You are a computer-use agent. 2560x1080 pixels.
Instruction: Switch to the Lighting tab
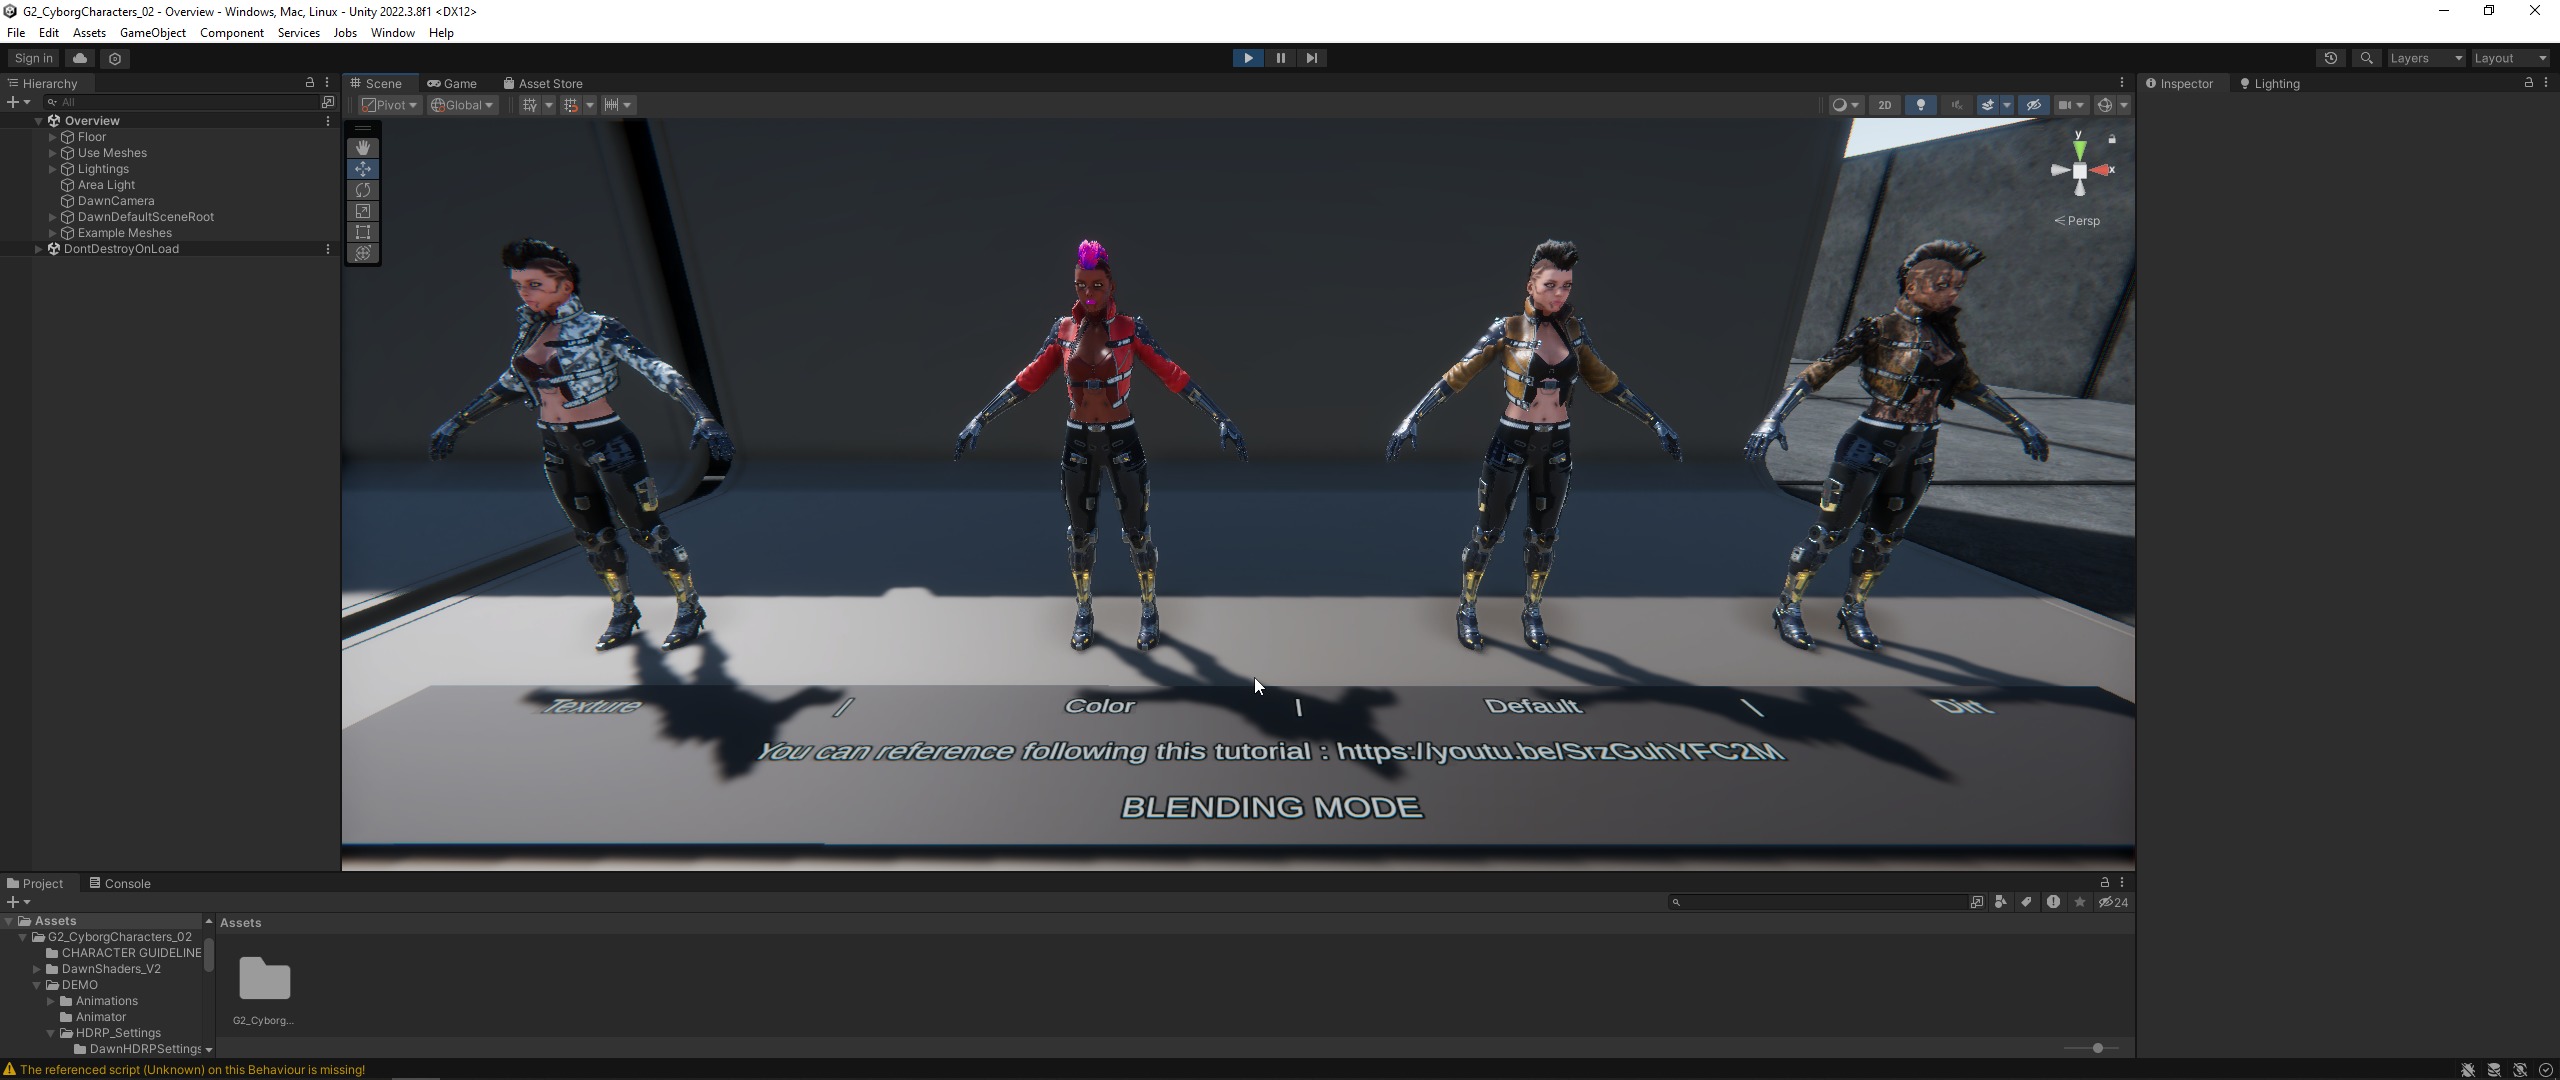tap(2270, 83)
